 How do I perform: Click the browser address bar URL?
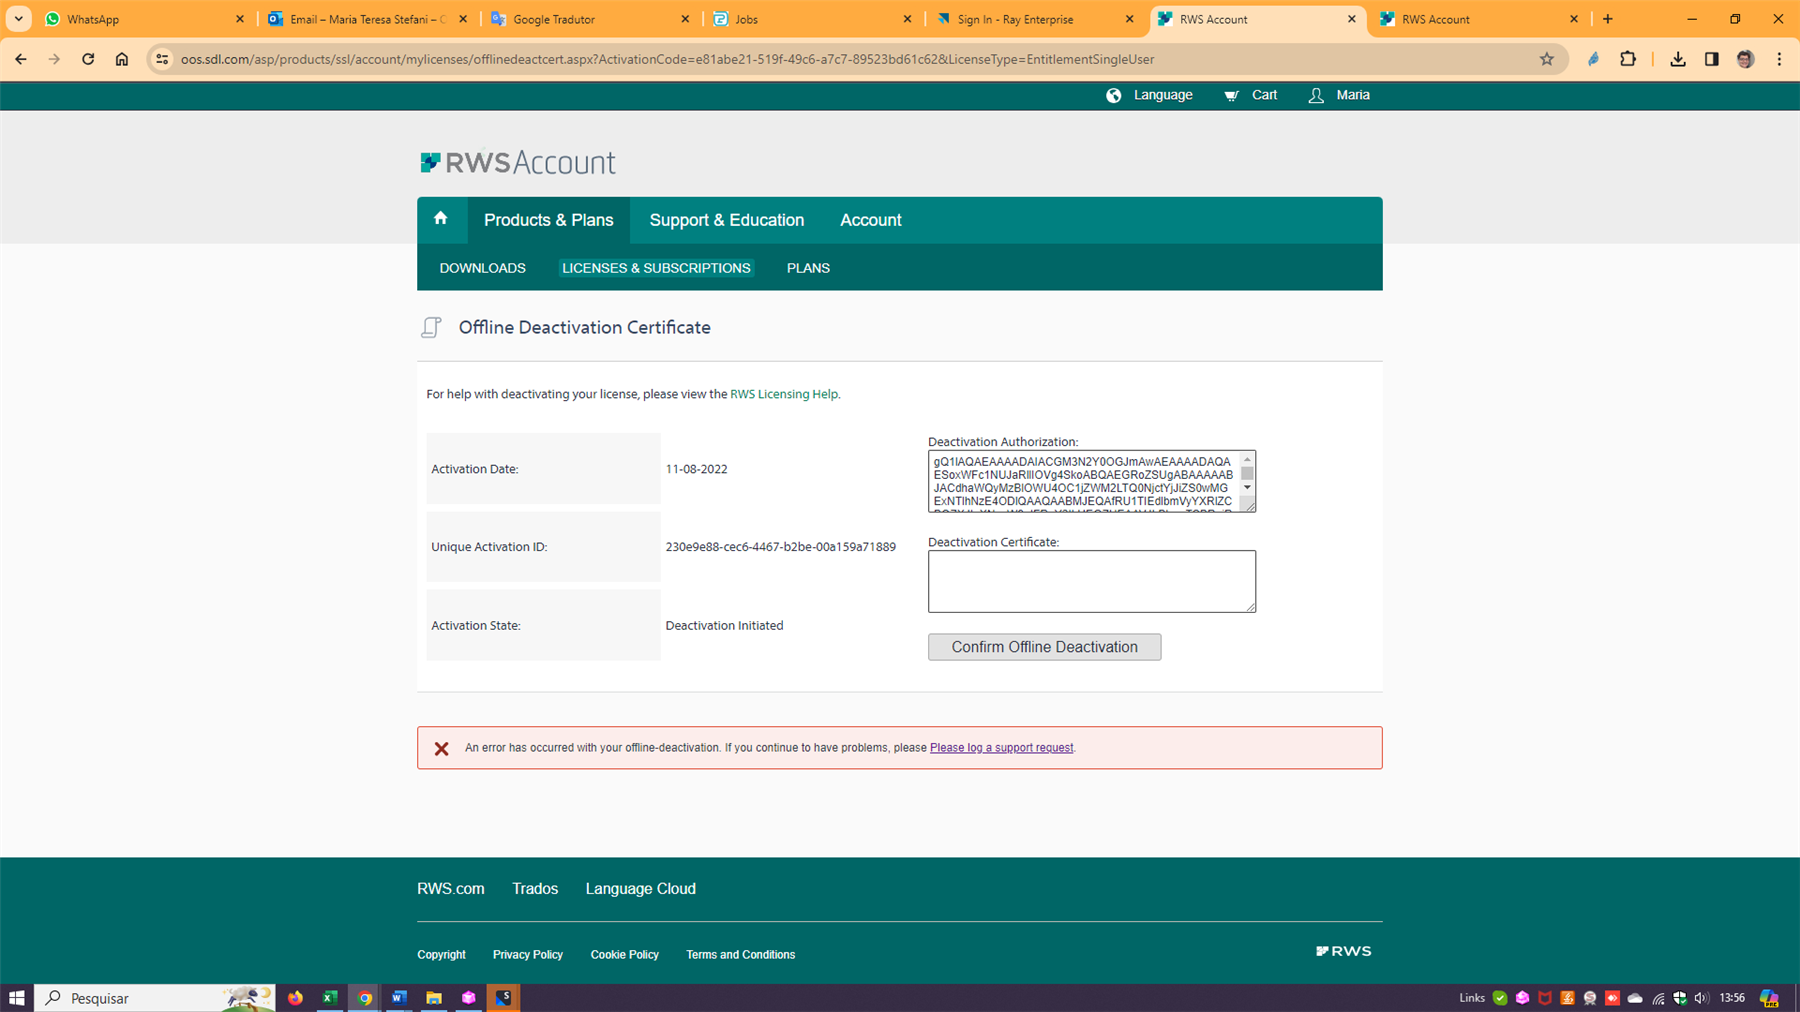tap(667, 59)
